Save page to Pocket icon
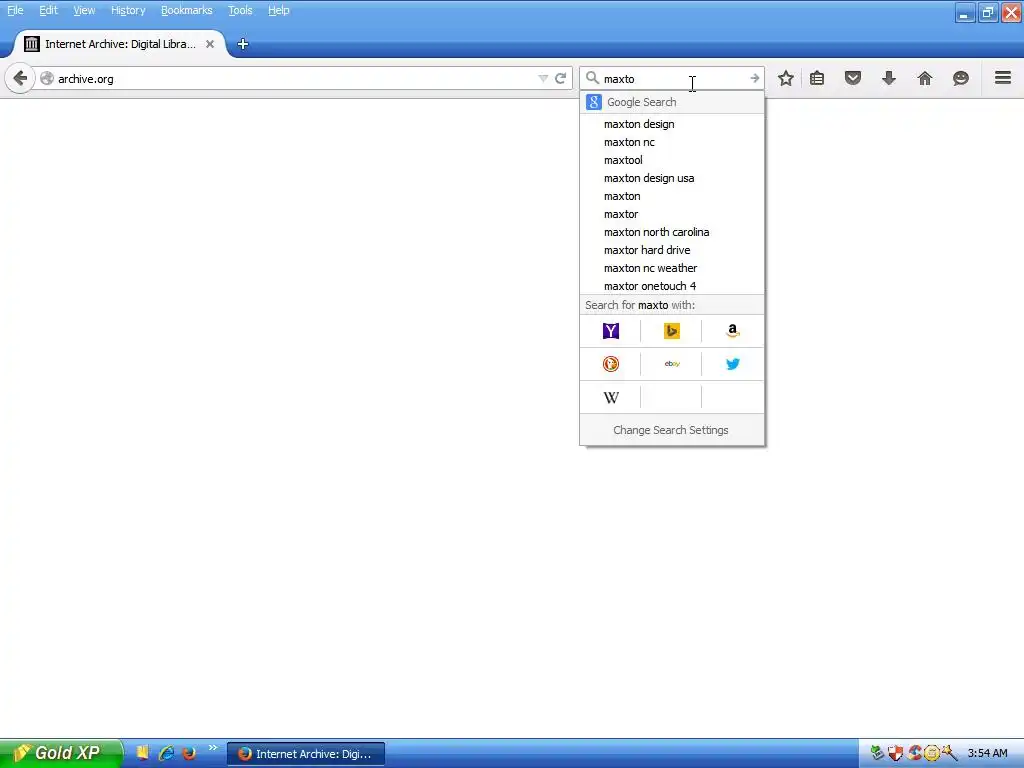Viewport: 1024px width, 768px height. tap(853, 78)
